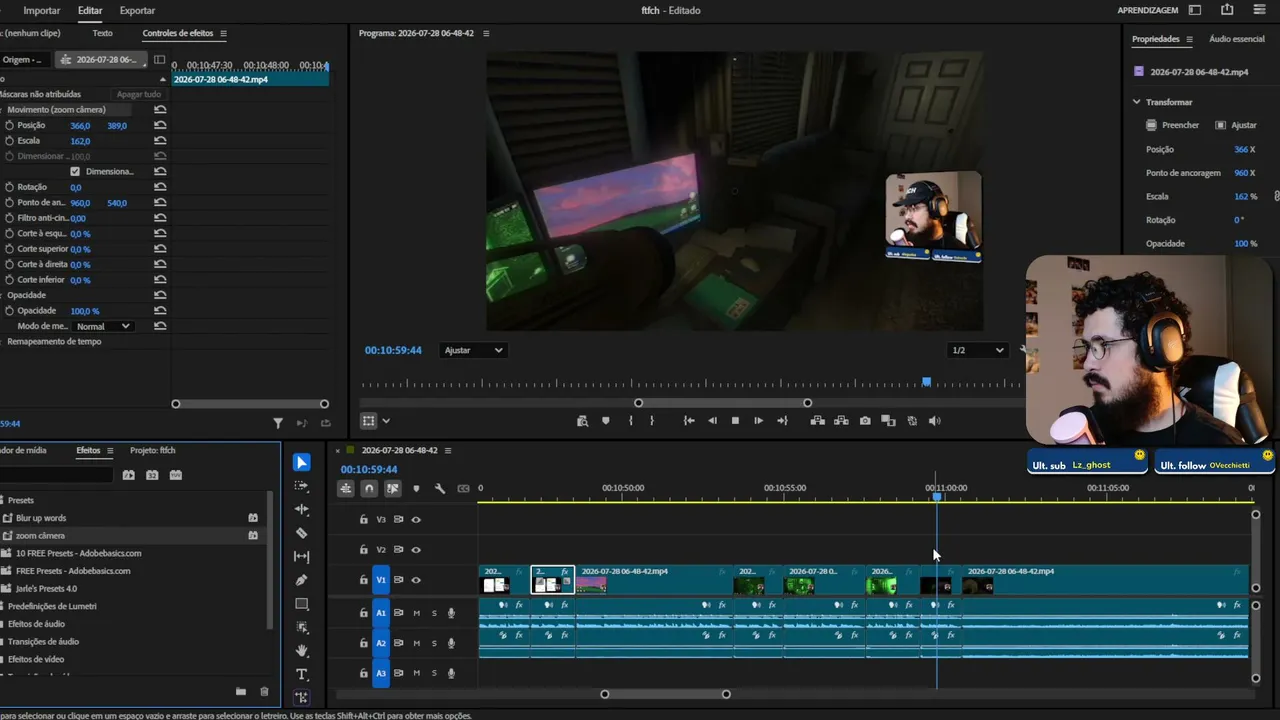Select the Track Select Forward tool

pyautogui.click(x=302, y=486)
